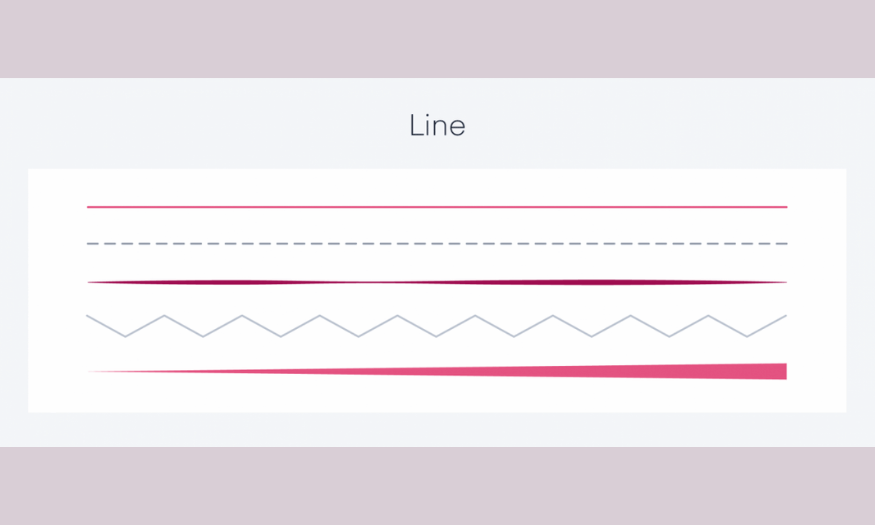Click blank white card area under the wedge line

click(437, 397)
